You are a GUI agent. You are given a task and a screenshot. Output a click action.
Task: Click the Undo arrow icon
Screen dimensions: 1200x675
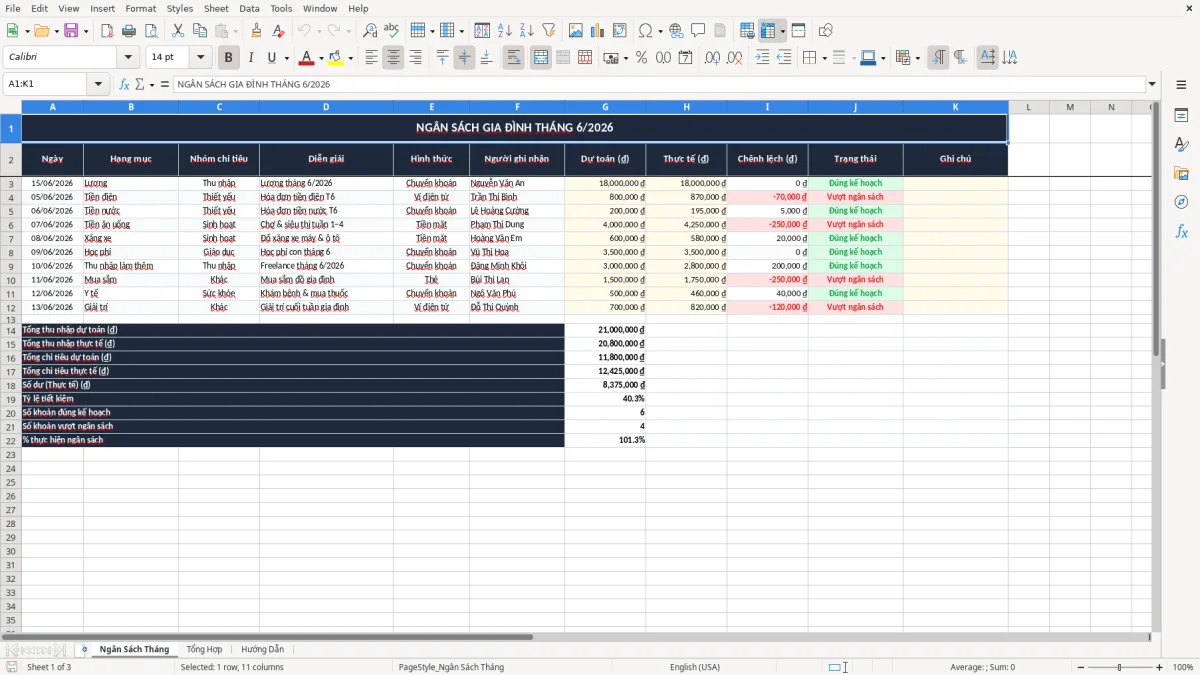[304, 31]
